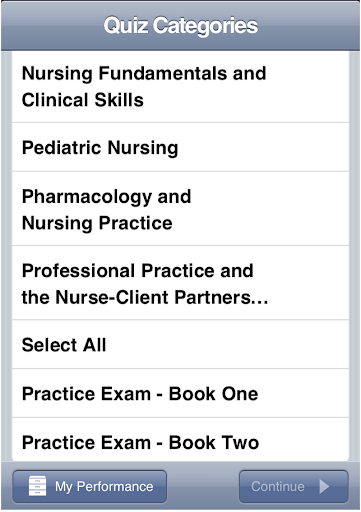
Task: Select Nursing Fundamentals and Clinical Skills category
Action: 180,87
